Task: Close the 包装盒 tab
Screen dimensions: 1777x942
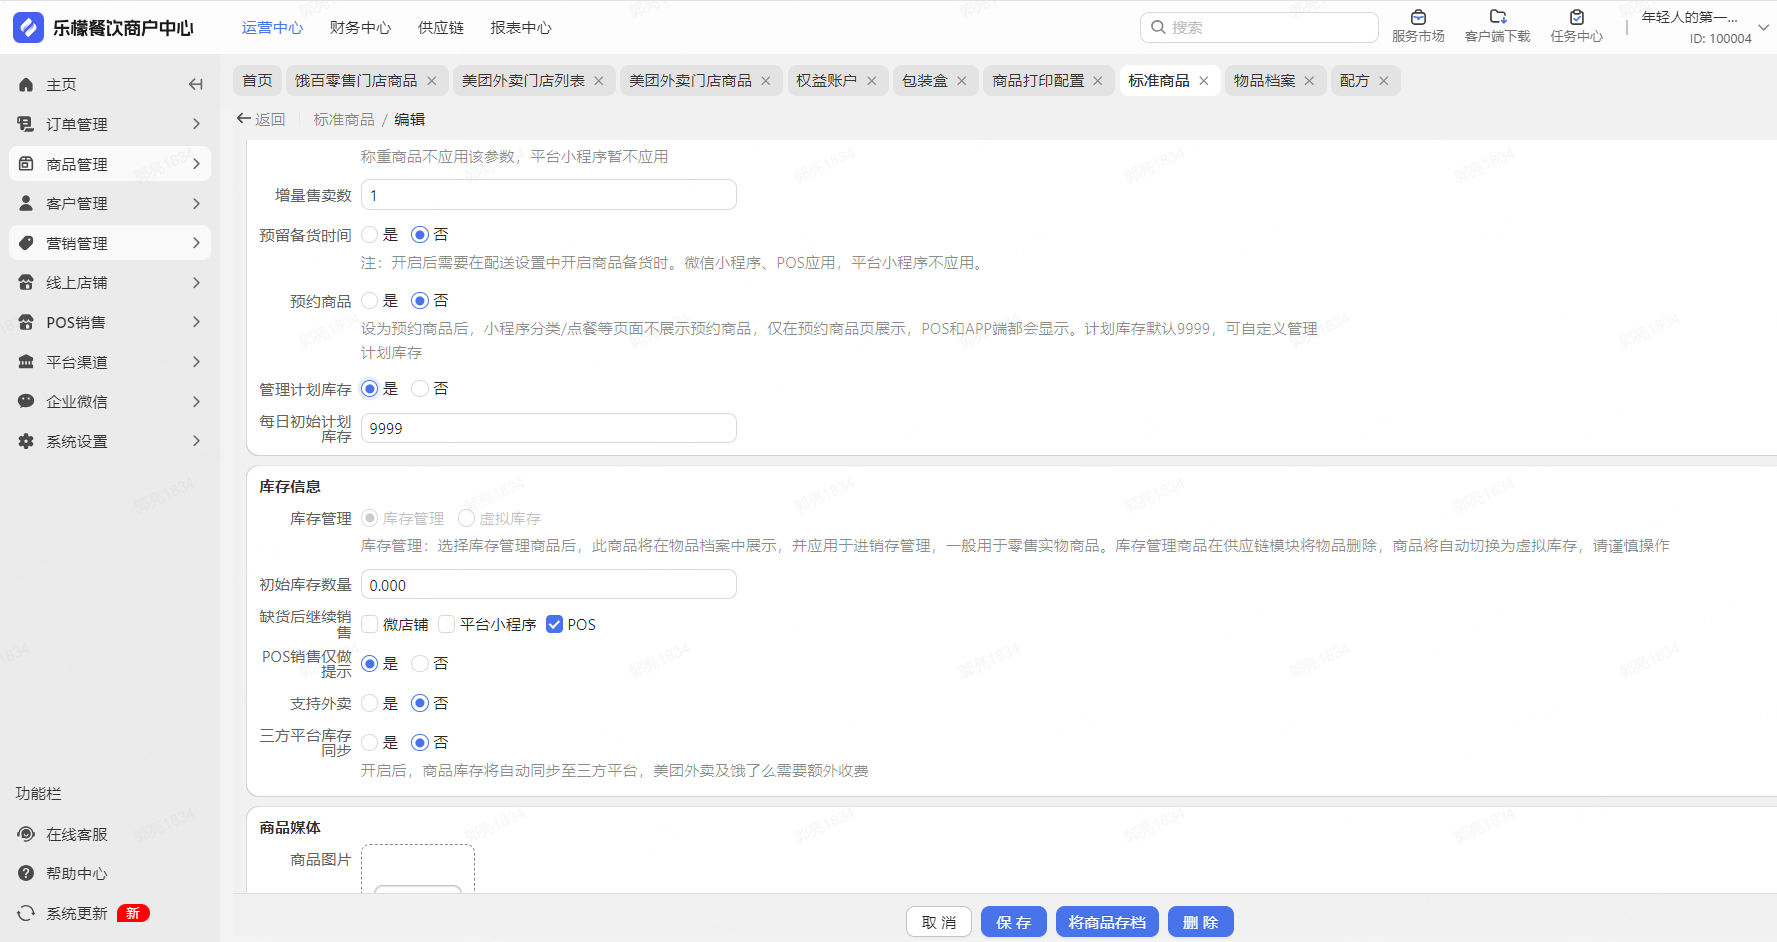Action: [962, 81]
